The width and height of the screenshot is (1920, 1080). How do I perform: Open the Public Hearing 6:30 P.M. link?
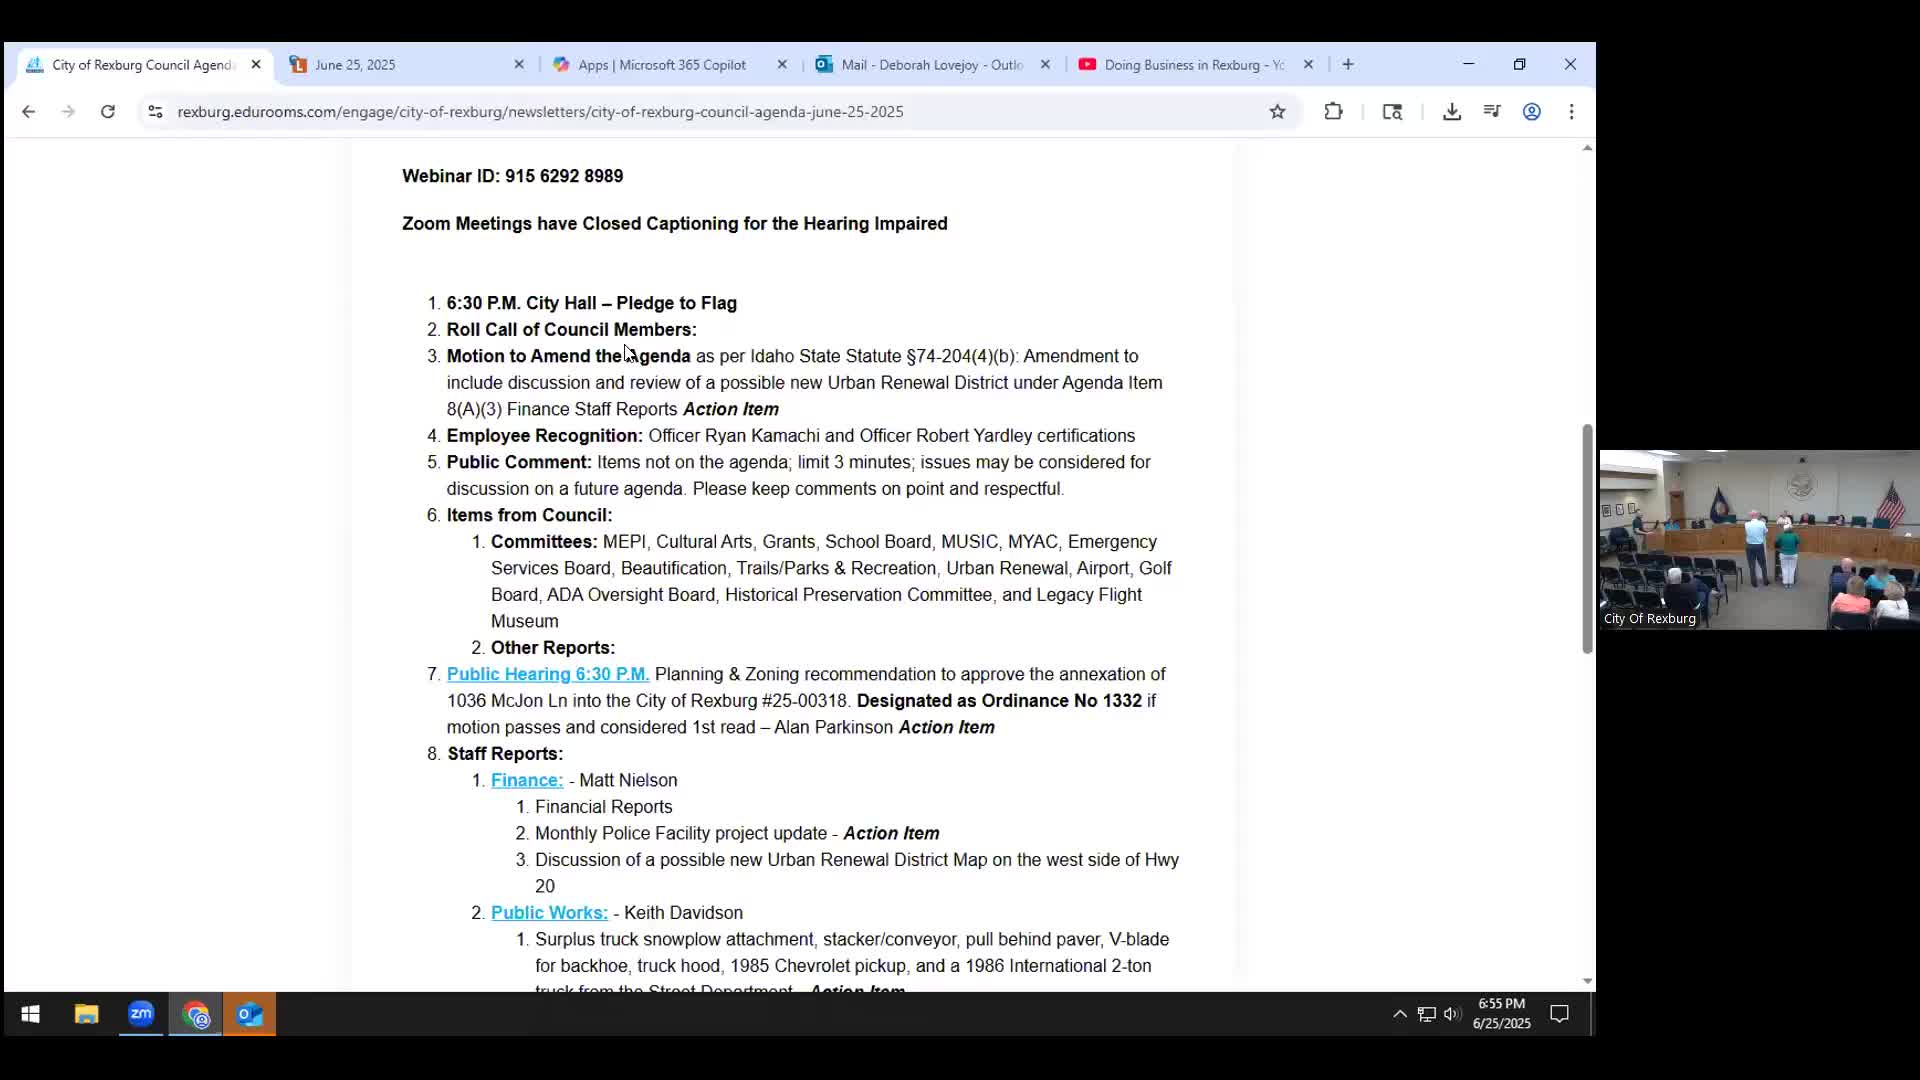pos(547,674)
